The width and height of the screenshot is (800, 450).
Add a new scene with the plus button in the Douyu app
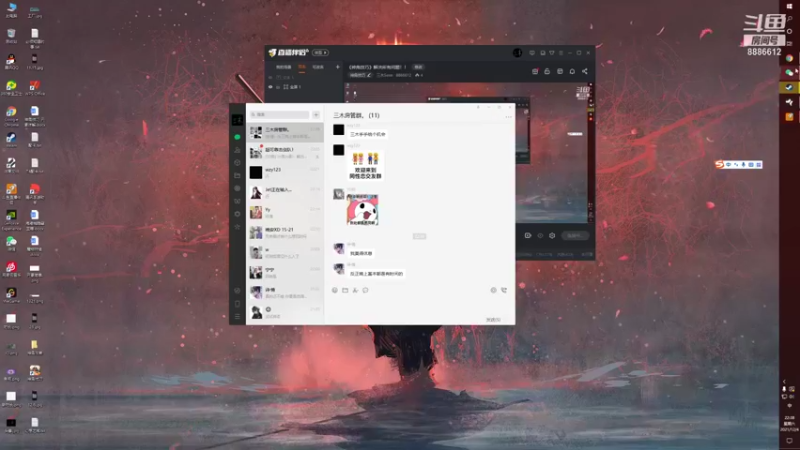(337, 67)
